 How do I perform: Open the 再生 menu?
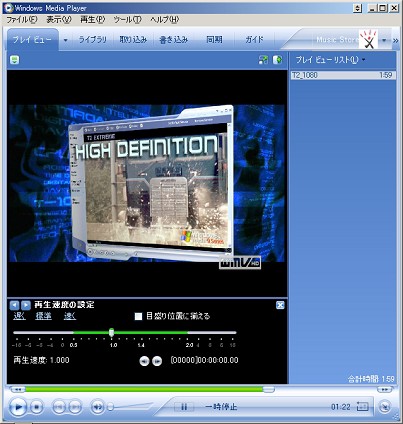tap(92, 20)
